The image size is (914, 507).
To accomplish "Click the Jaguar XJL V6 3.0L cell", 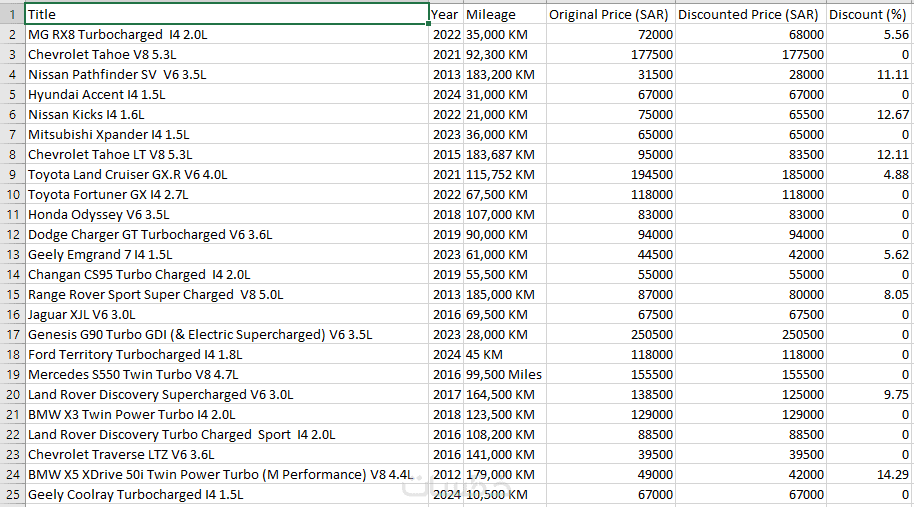I will click(227, 315).
